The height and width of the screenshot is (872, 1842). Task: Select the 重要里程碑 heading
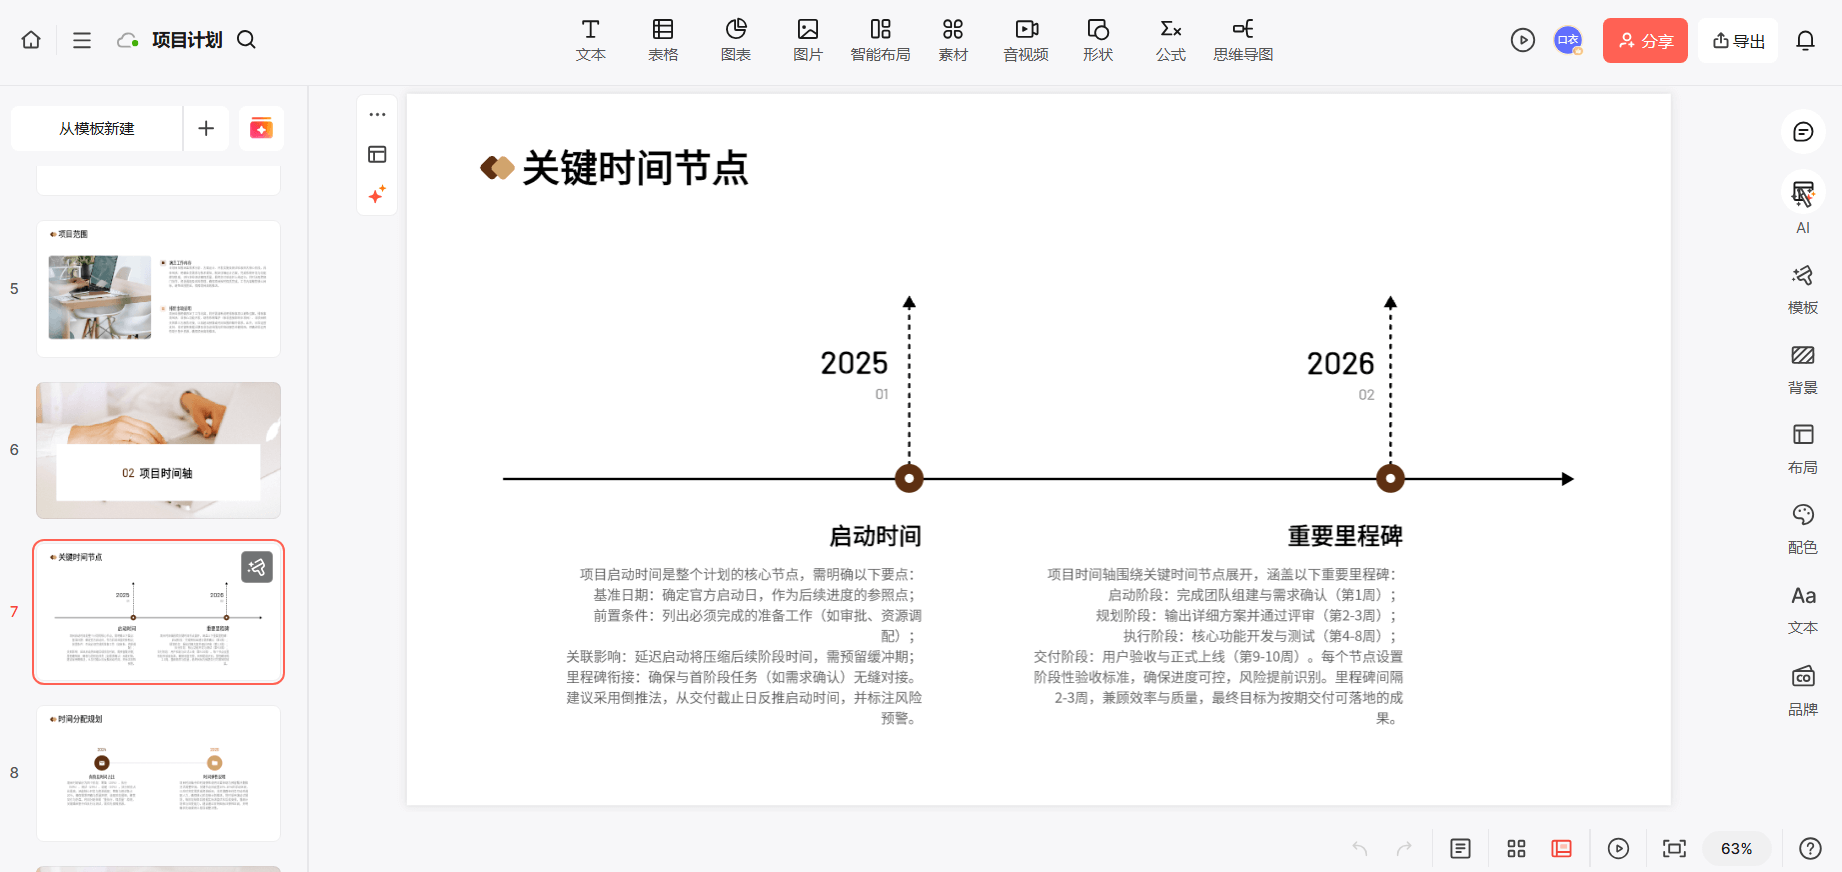pos(1345,536)
